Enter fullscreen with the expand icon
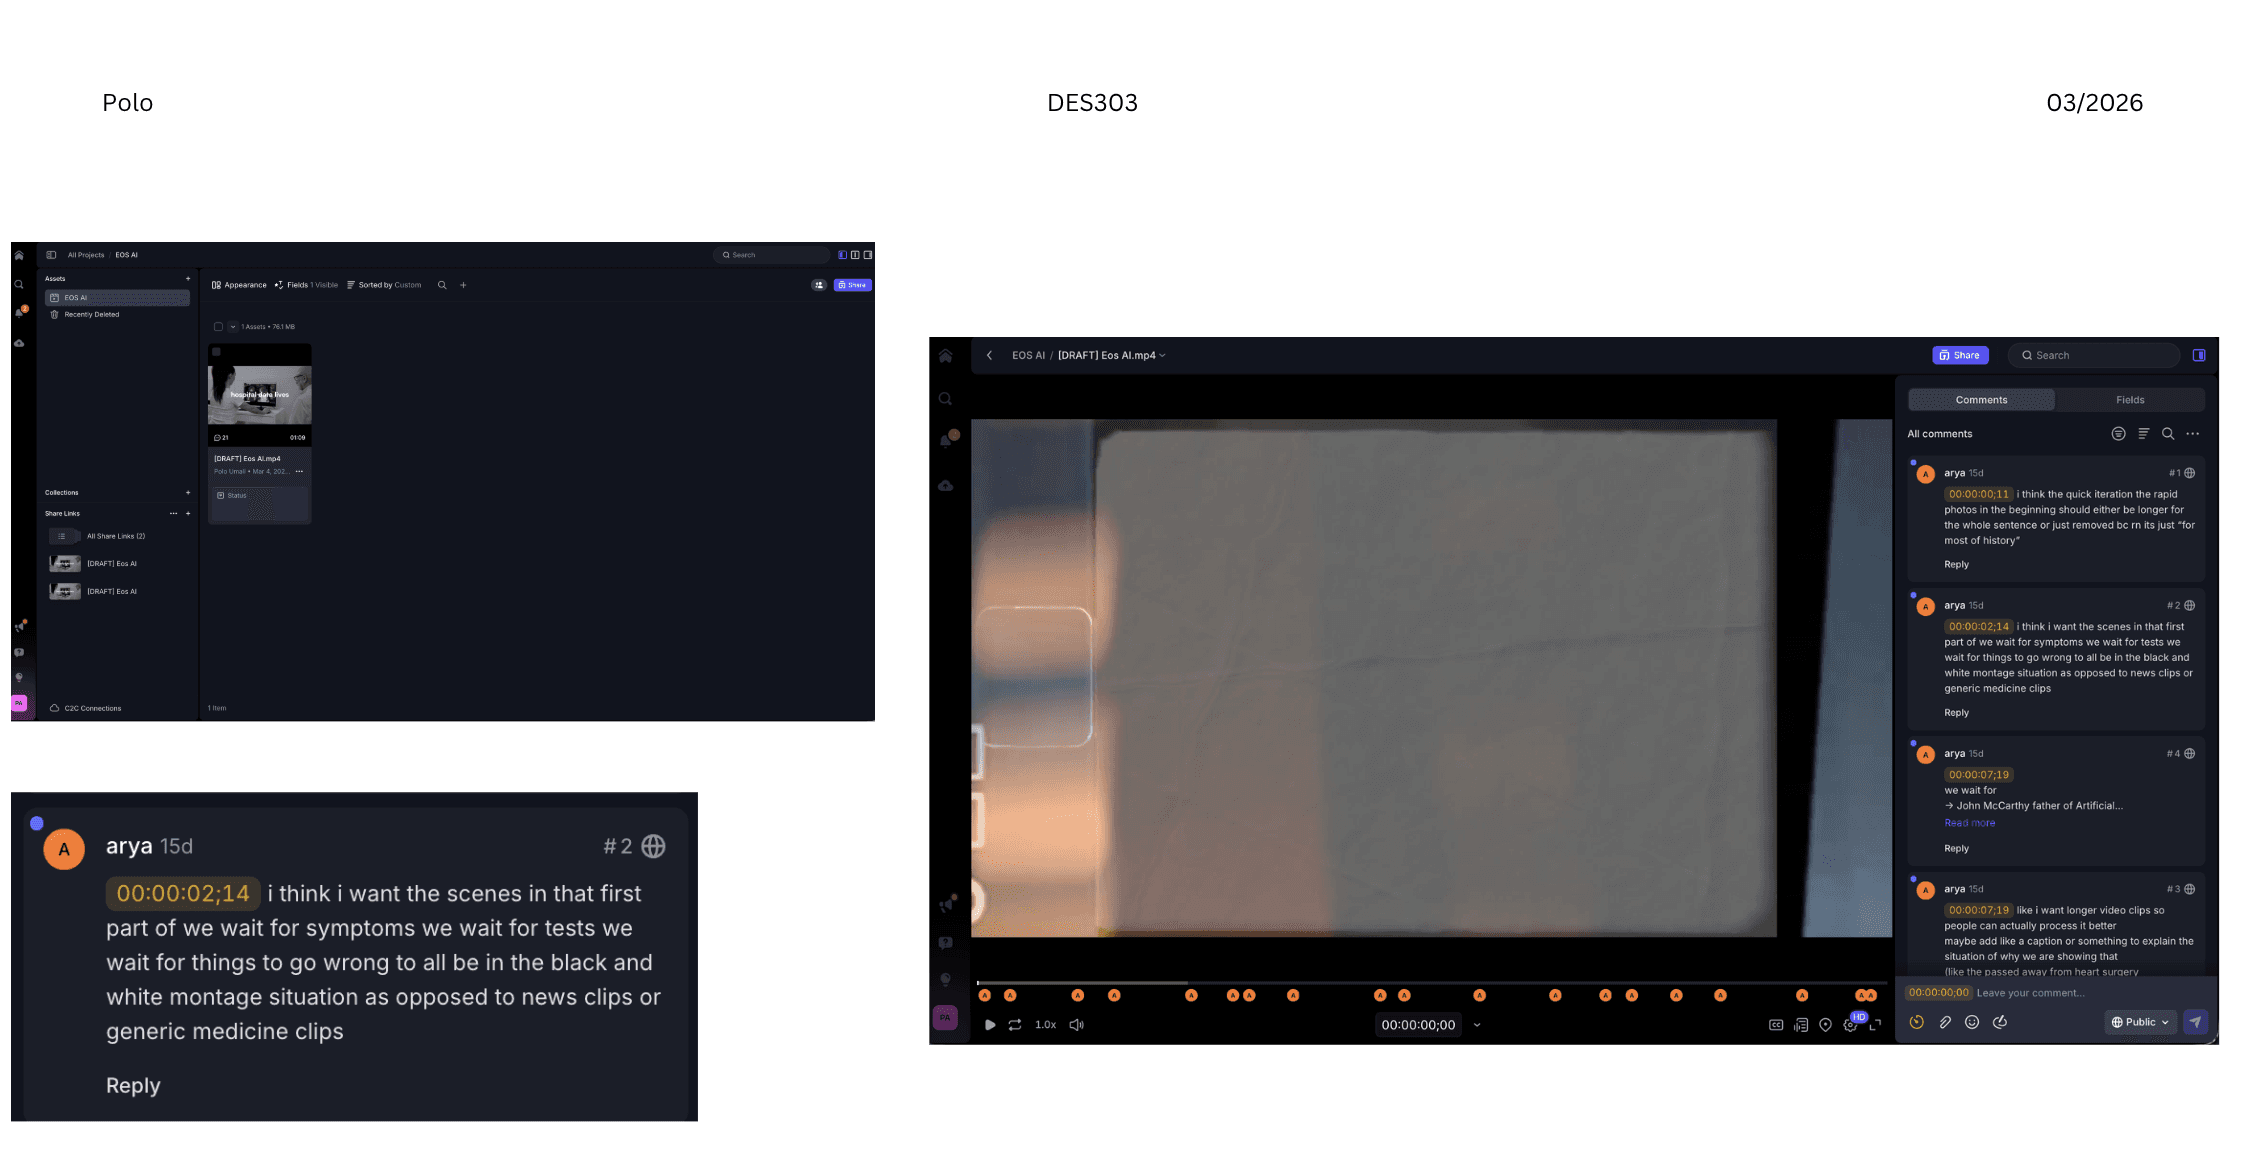Viewport: 2244px width, 1150px height. 1876,1024
